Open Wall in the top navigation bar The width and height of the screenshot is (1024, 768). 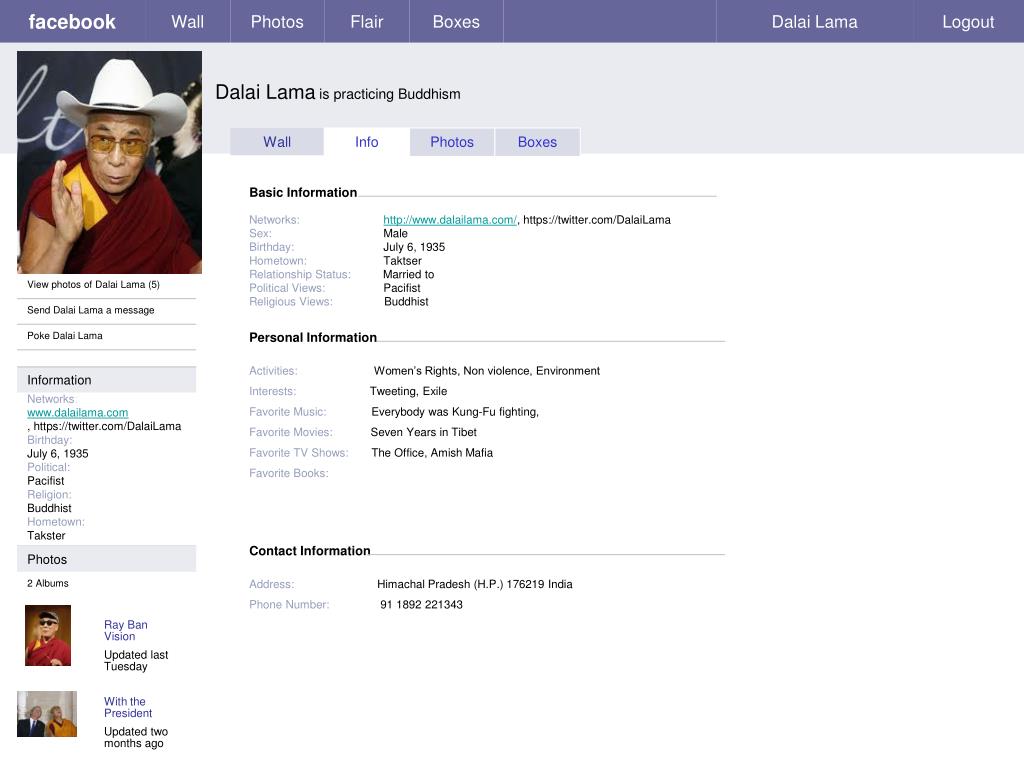pos(187,22)
